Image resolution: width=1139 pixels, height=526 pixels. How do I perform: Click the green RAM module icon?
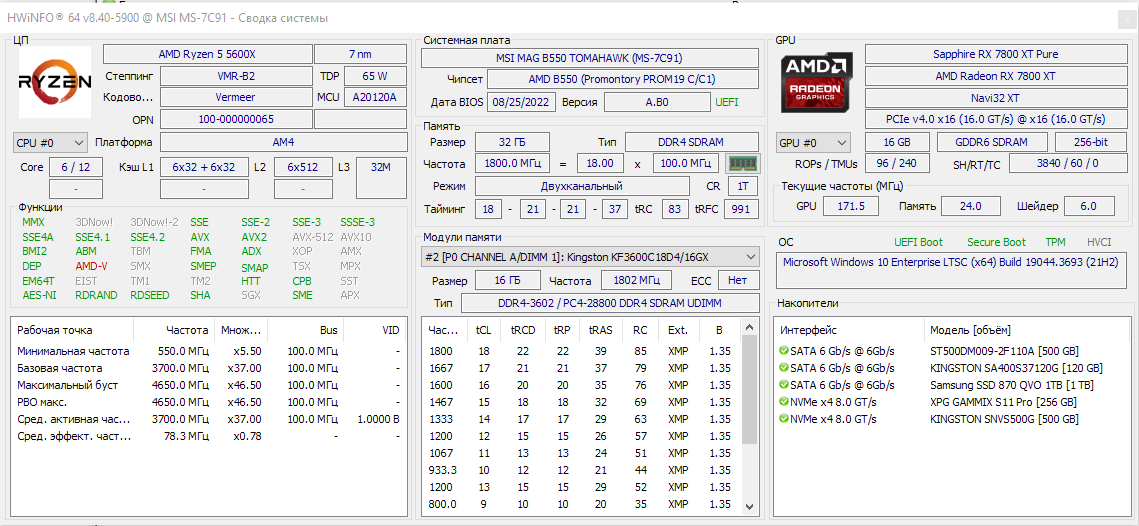(x=742, y=163)
